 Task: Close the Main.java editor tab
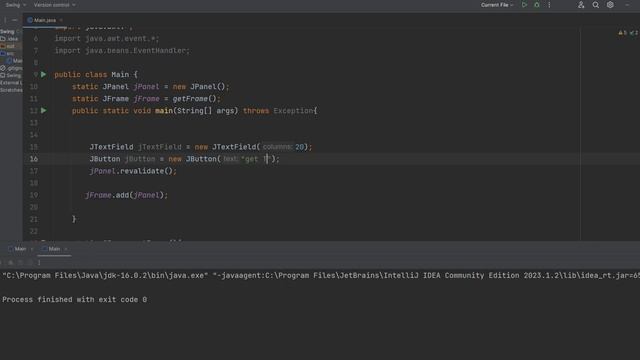[61, 20]
